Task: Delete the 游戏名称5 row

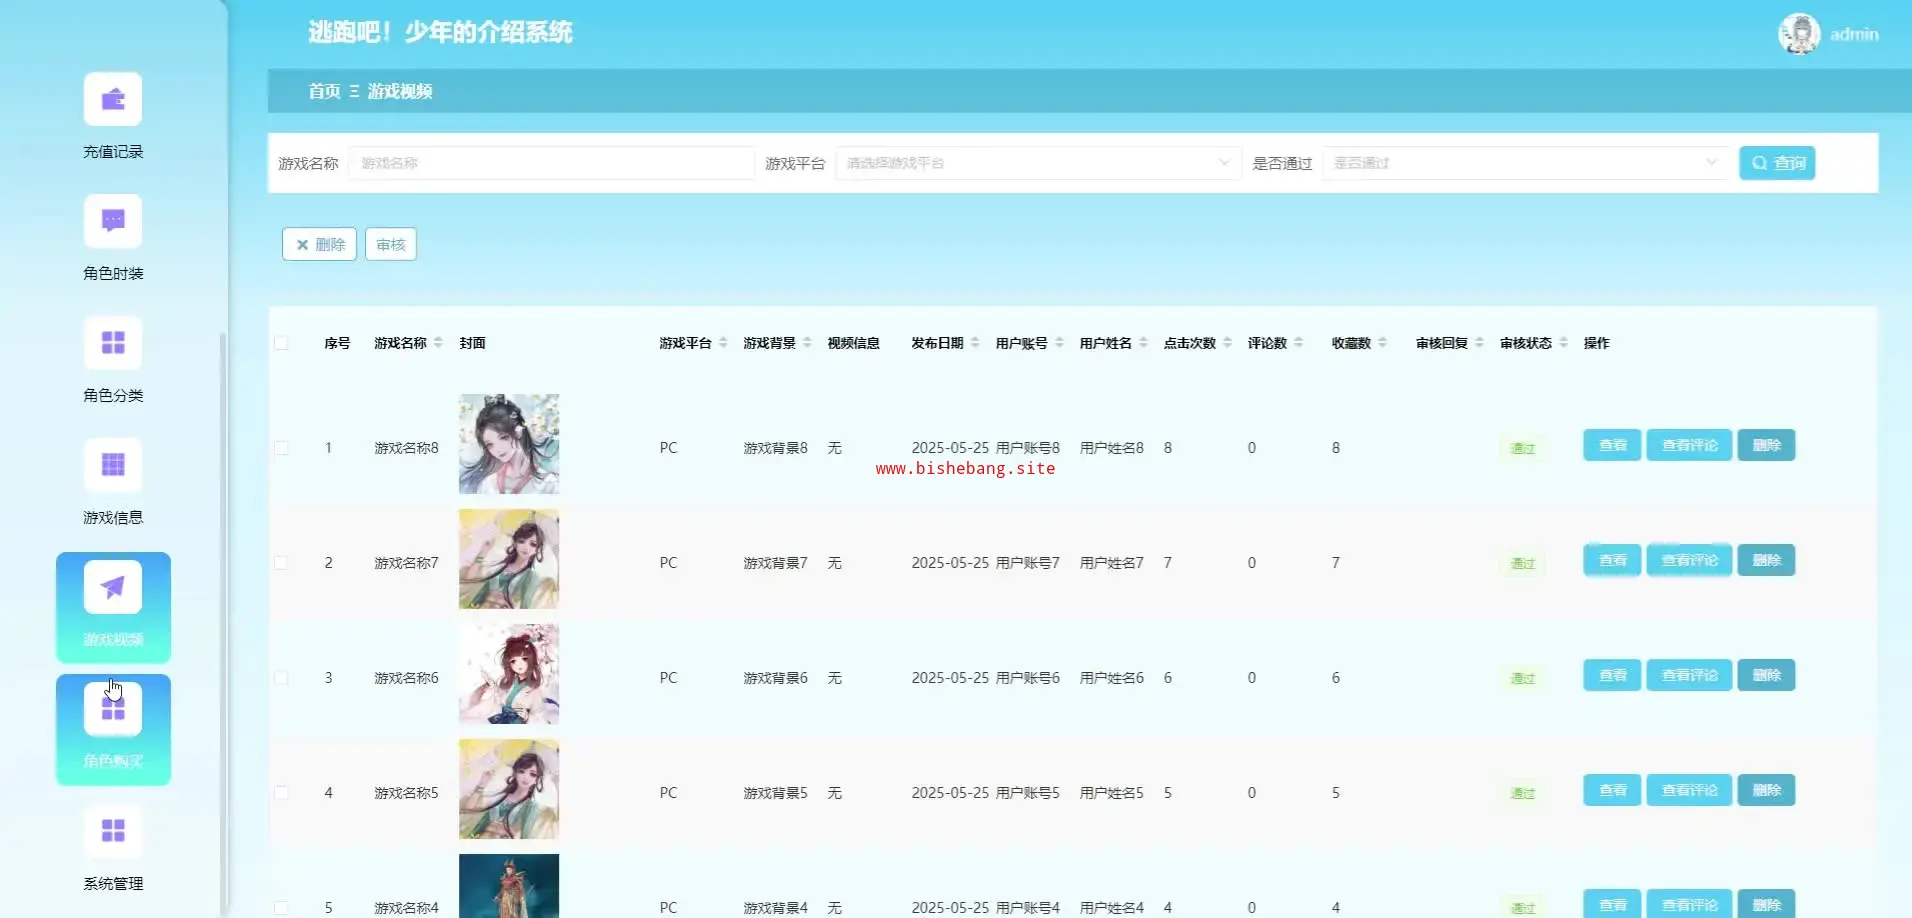Action: click(x=1766, y=790)
